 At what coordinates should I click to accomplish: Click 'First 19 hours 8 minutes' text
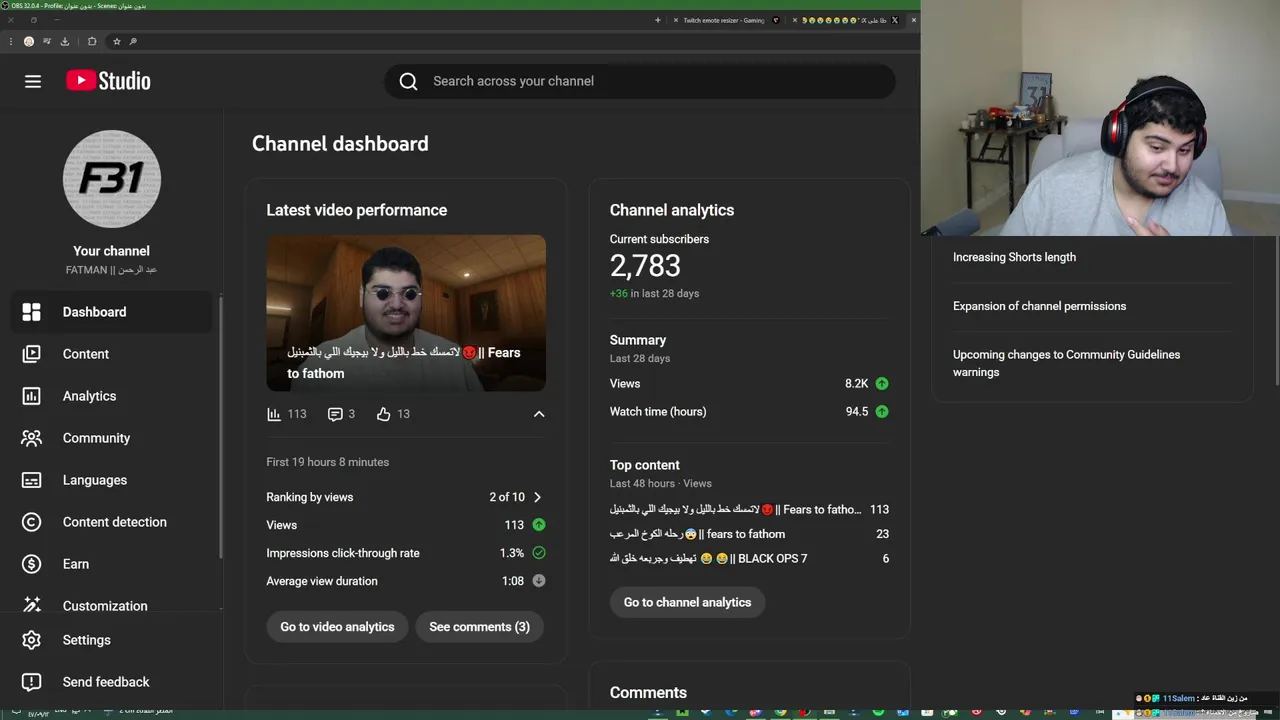click(327, 462)
